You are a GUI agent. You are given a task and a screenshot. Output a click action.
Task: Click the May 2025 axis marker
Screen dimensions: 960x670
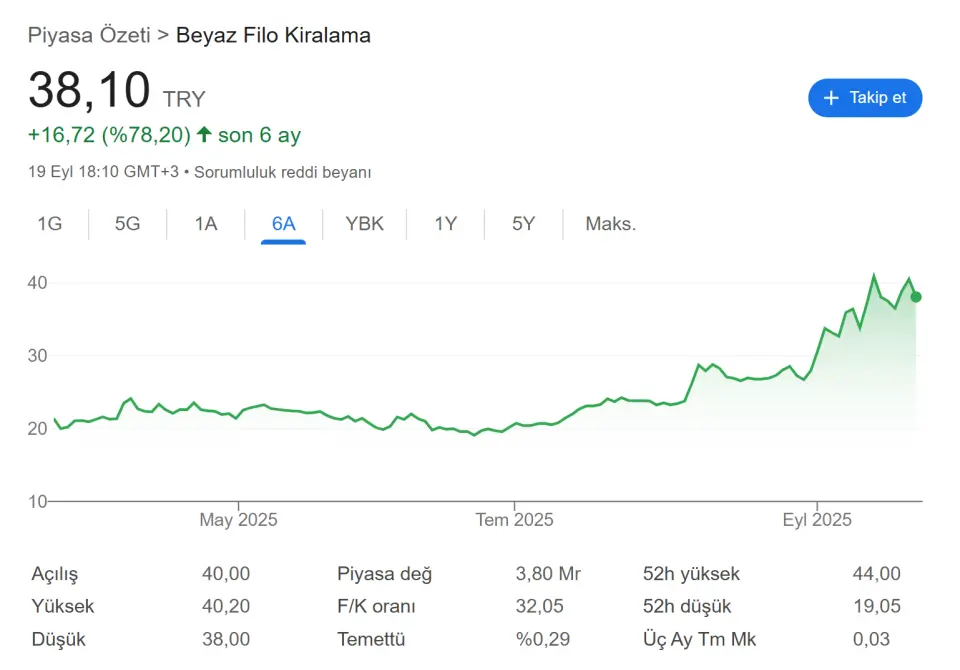point(238,520)
